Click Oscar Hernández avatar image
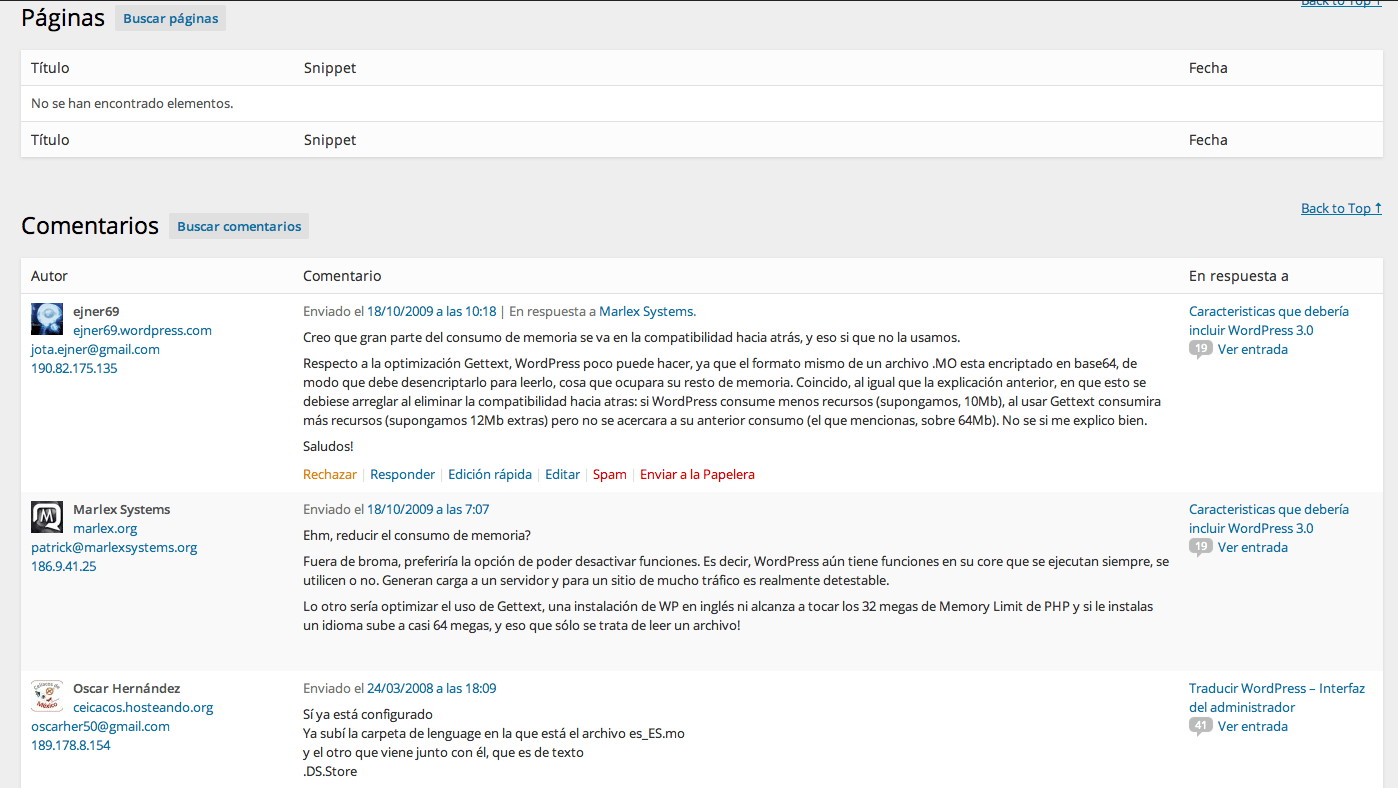This screenshot has width=1398, height=788. (47, 696)
